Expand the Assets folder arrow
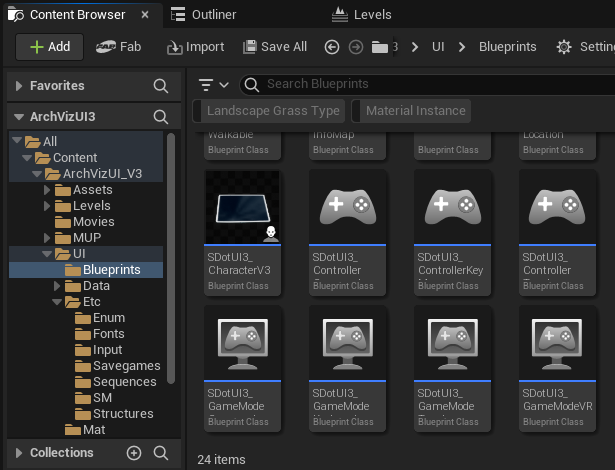Screen dimensions: 615x470 pyautogui.click(x=47, y=190)
